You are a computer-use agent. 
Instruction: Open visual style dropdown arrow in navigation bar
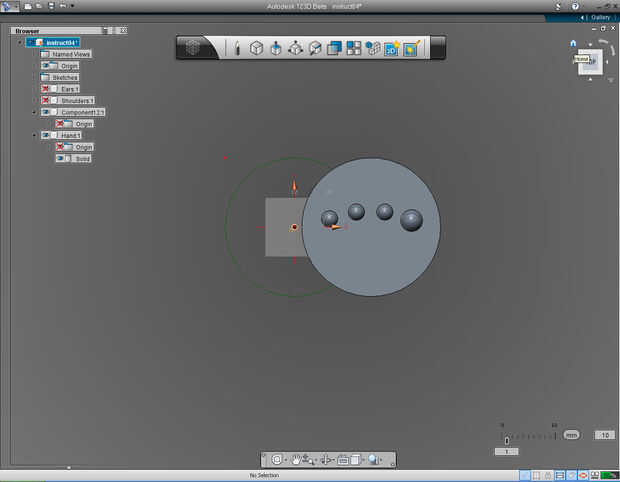tap(381, 460)
